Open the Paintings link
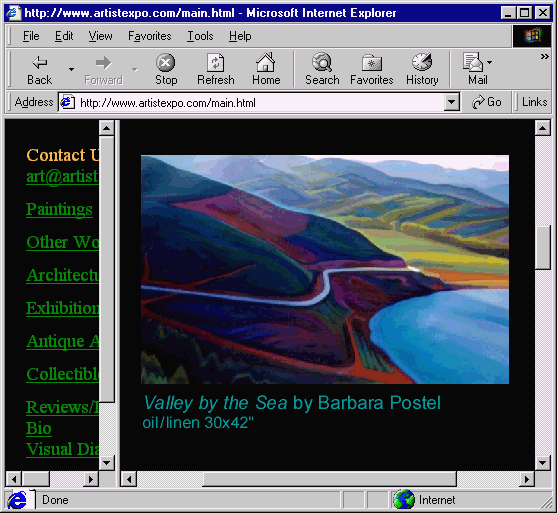Image resolution: width=558 pixels, height=513 pixels. [59, 209]
